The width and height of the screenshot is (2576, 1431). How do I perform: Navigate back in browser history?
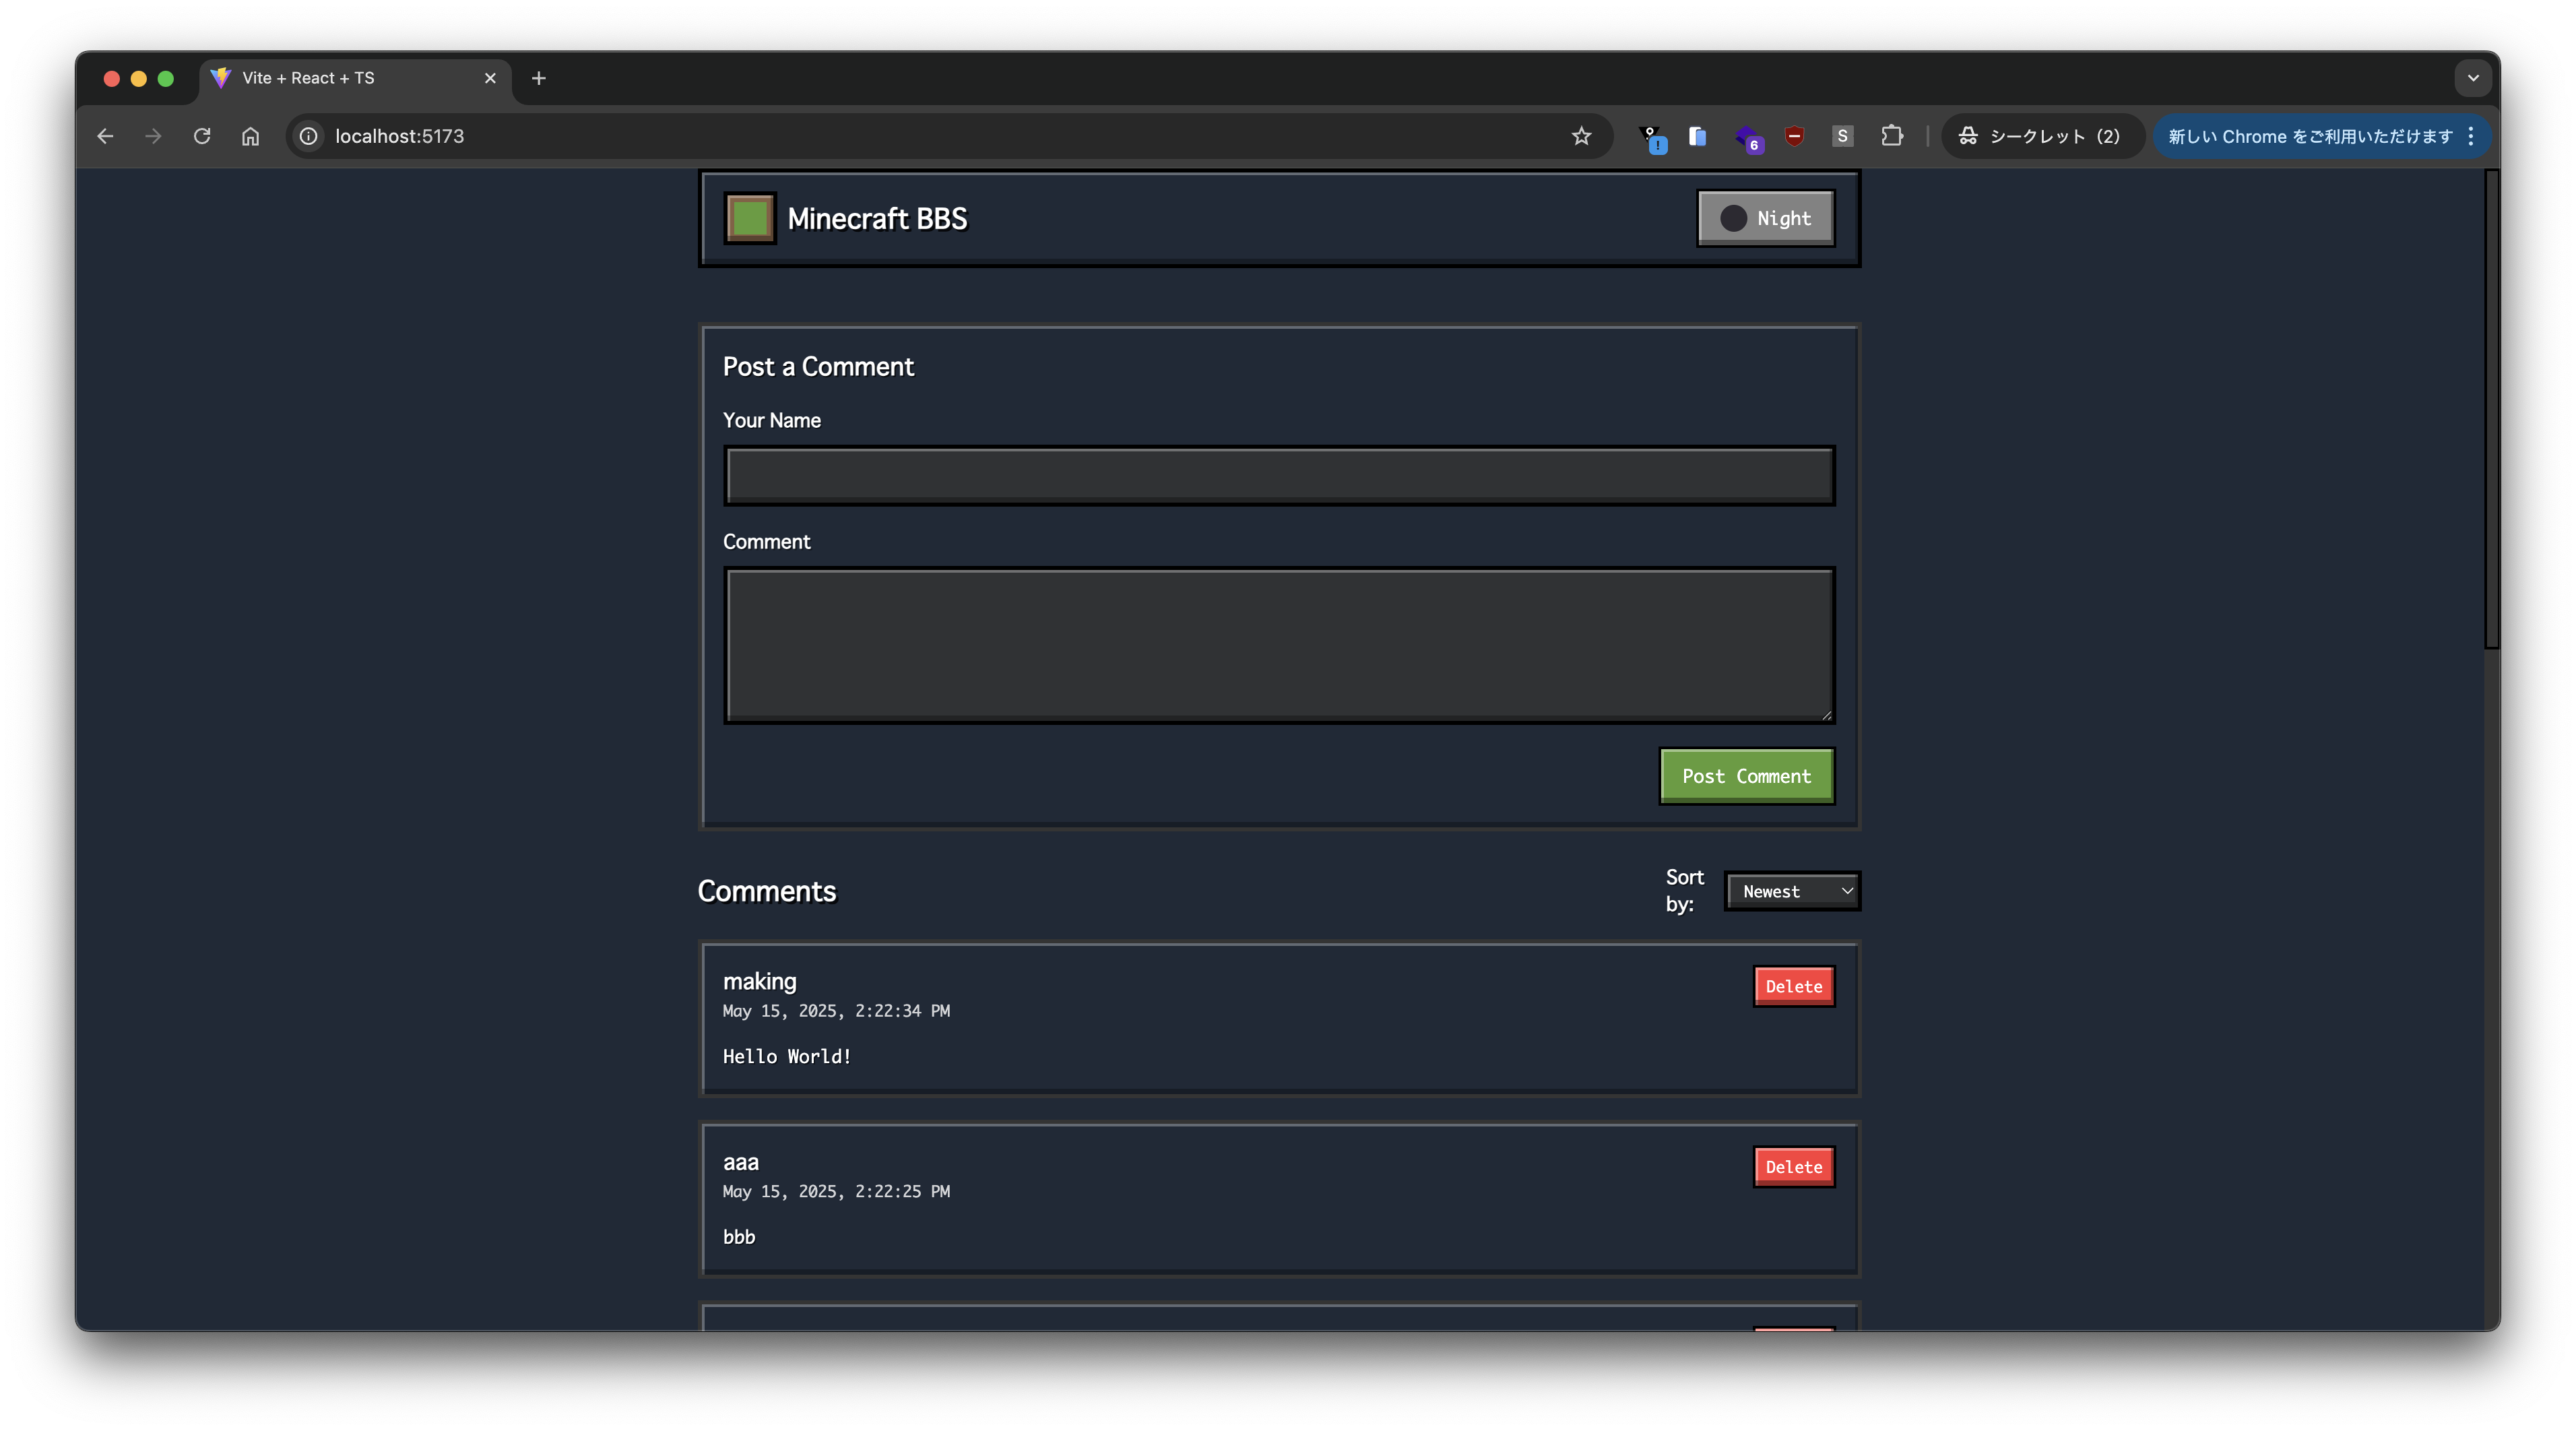point(105,136)
